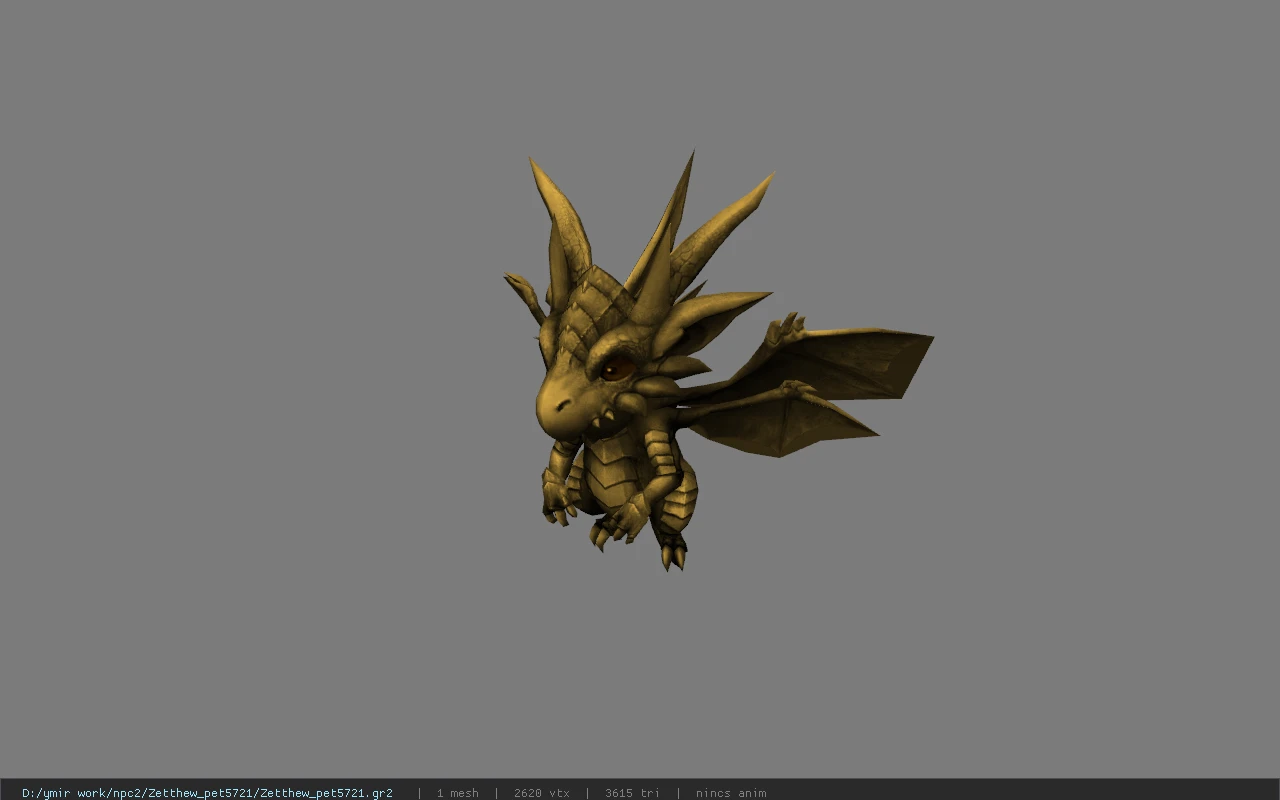This screenshot has height=800, width=1280.
Task: Click the '3615 tri' triangle count
Action: coord(632,793)
